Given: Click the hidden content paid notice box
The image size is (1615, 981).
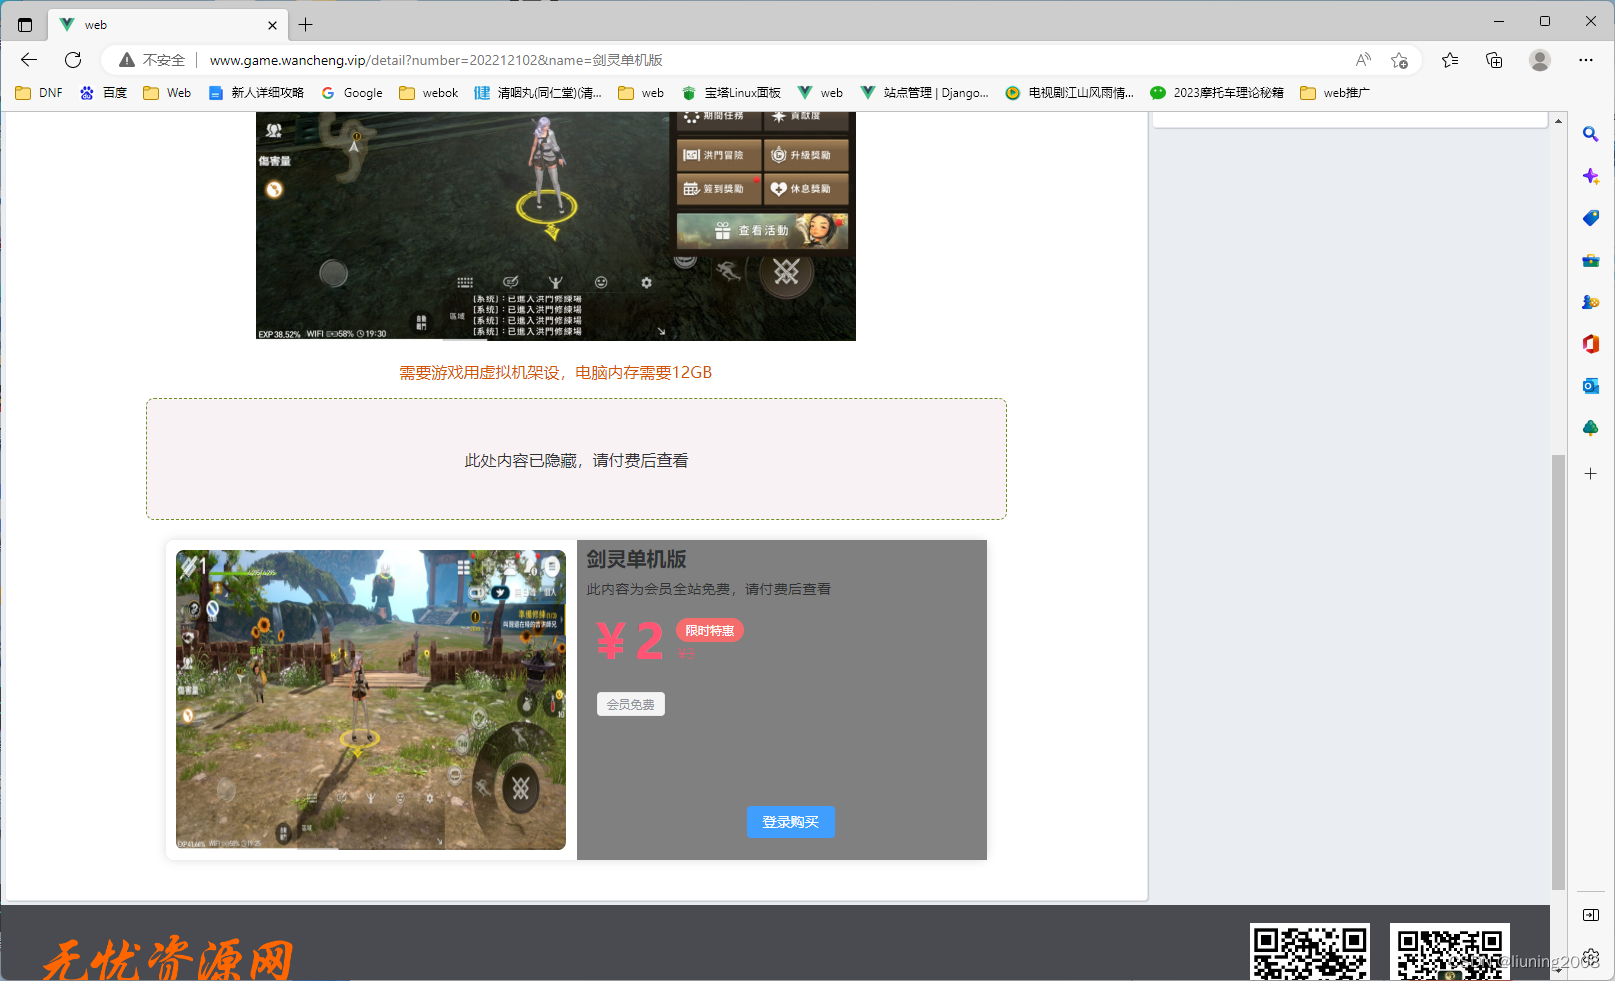Looking at the screenshot, I should click(576, 459).
